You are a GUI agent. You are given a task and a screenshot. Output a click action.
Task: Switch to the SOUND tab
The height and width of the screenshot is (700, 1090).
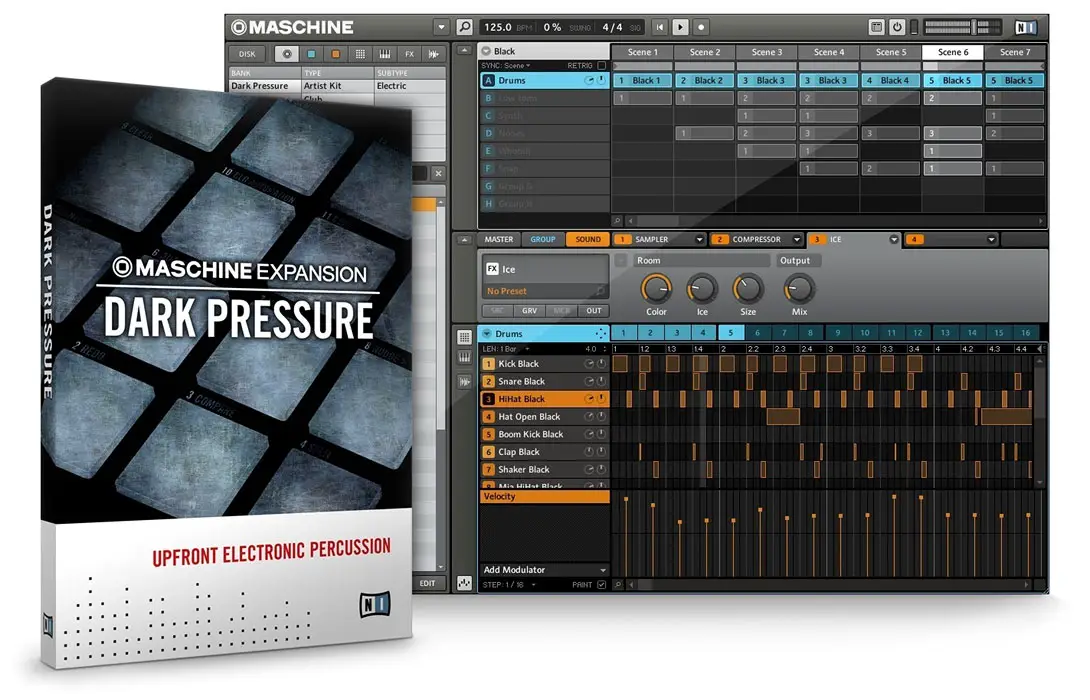point(588,239)
